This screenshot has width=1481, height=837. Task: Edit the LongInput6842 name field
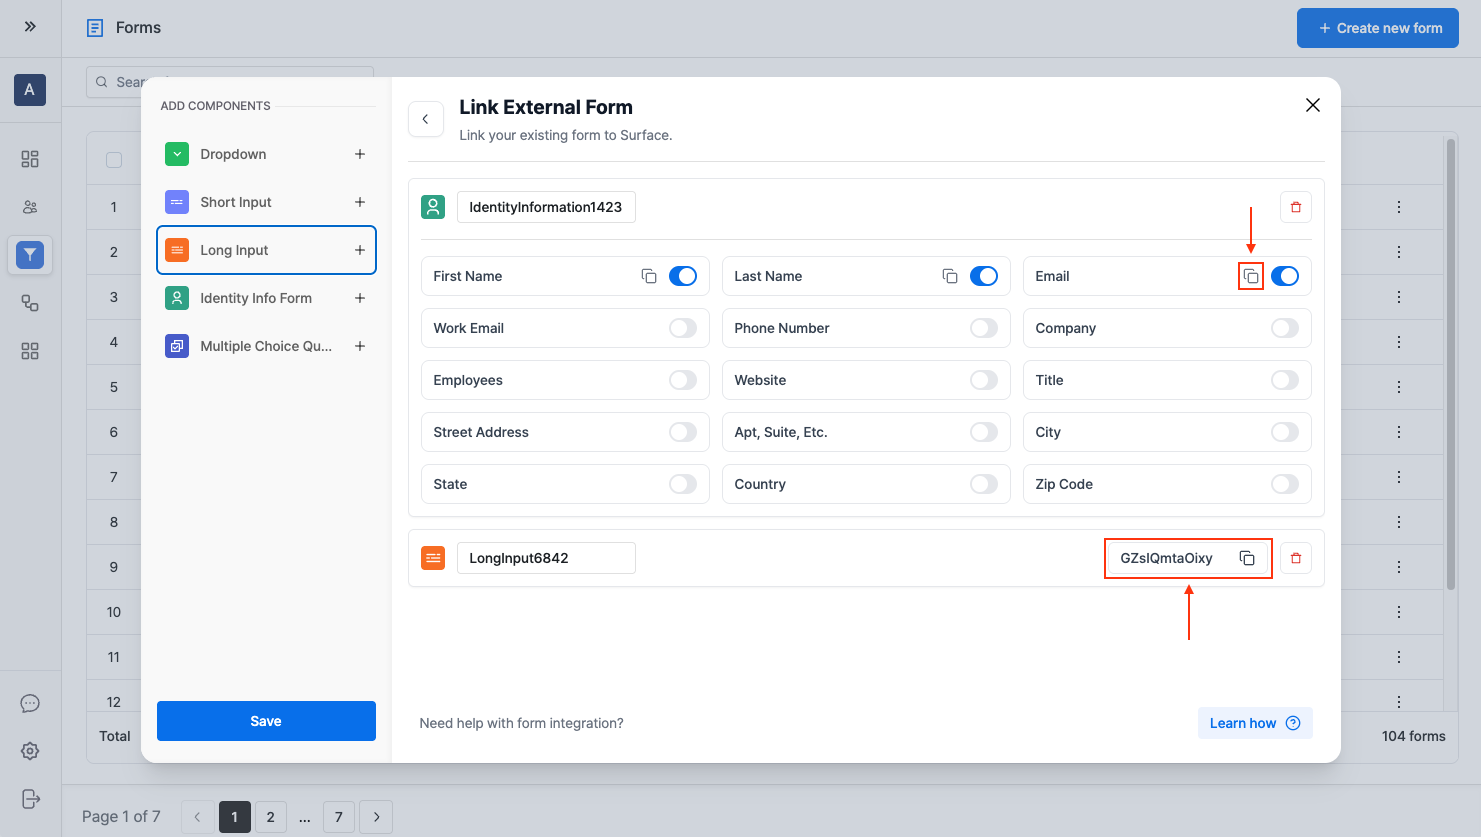pyautogui.click(x=546, y=558)
